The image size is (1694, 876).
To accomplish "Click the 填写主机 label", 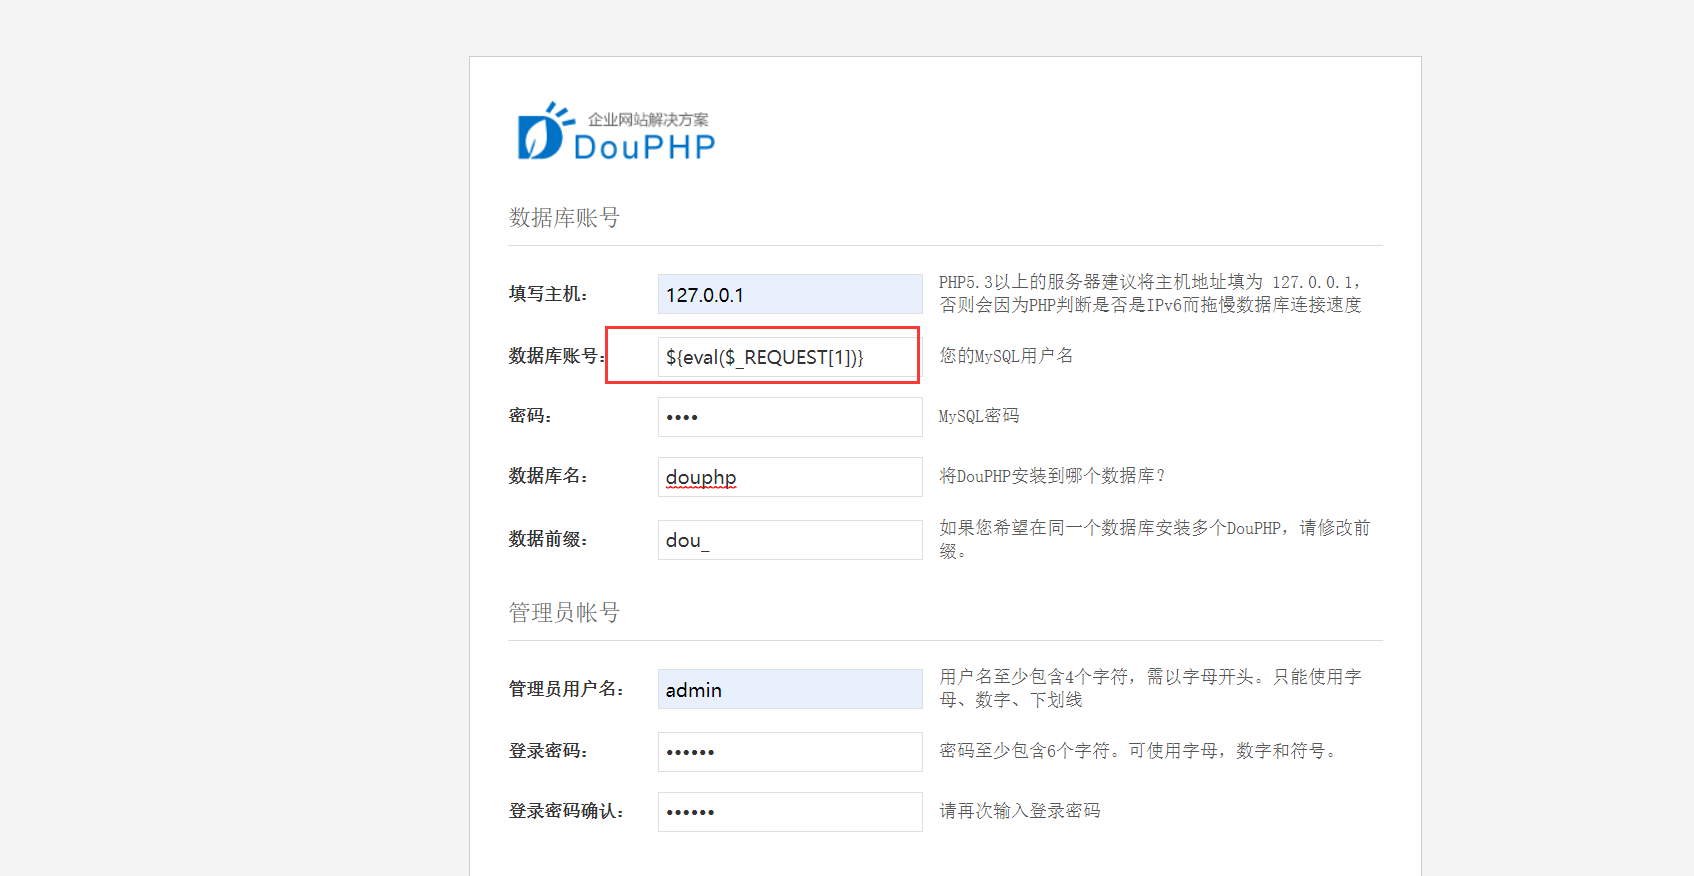I will click(548, 294).
